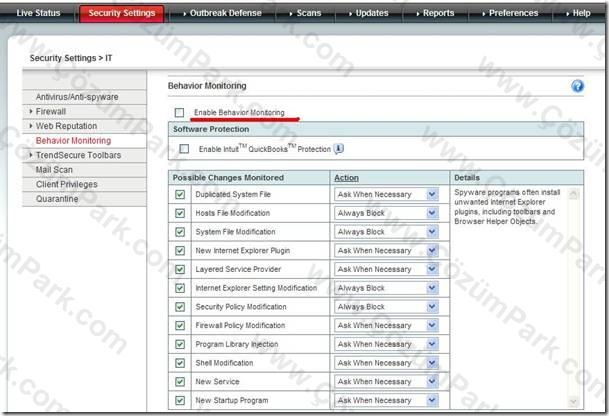
Task: Open action dropdown for Program Library Injection
Action: [386, 344]
